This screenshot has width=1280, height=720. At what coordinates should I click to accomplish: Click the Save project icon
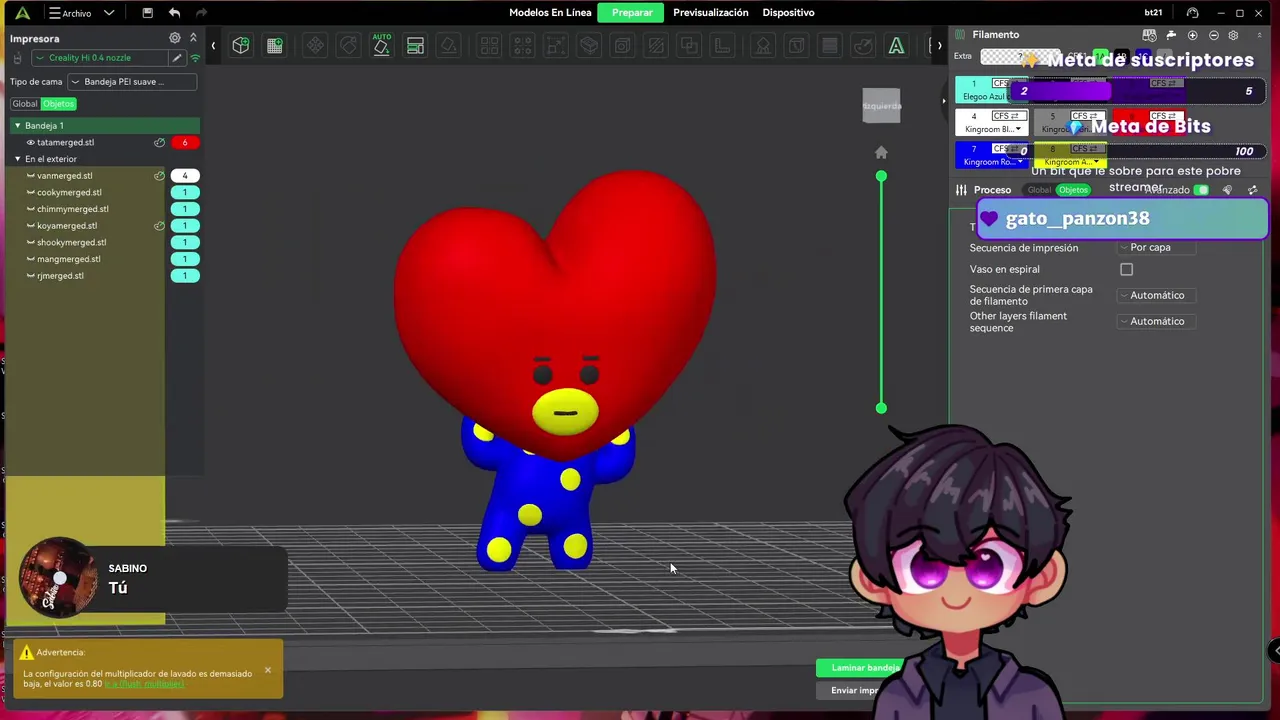(x=147, y=13)
